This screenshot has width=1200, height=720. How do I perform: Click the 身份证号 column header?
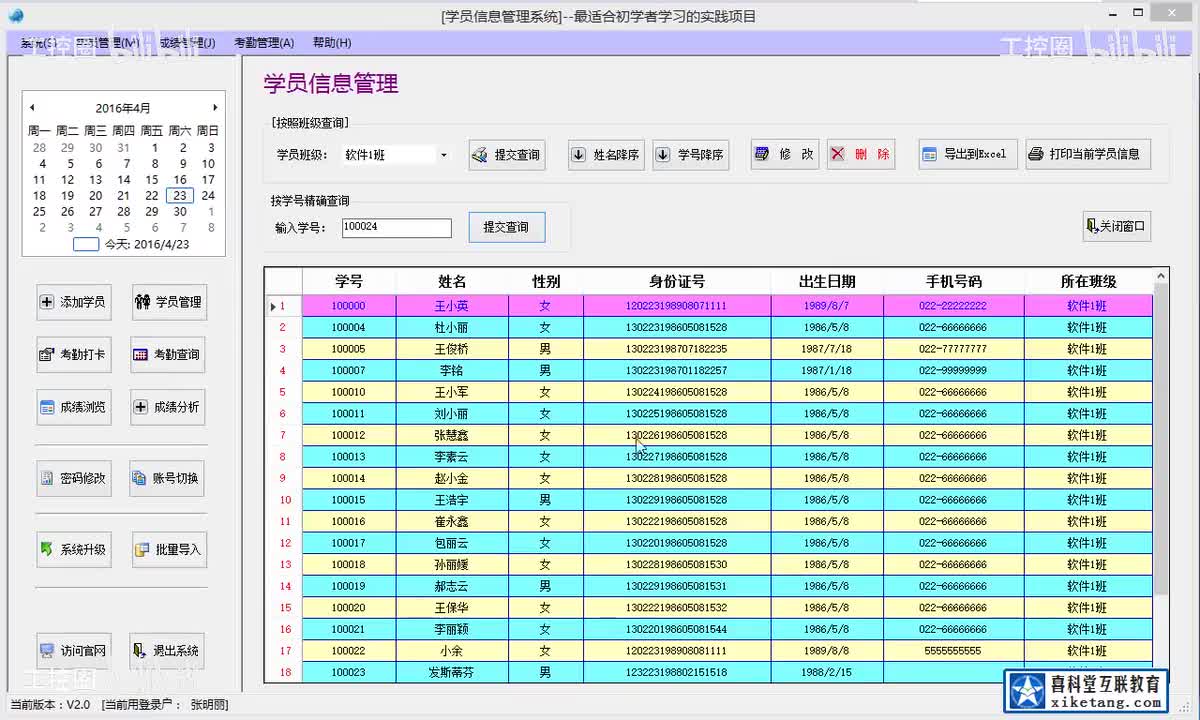pos(677,282)
